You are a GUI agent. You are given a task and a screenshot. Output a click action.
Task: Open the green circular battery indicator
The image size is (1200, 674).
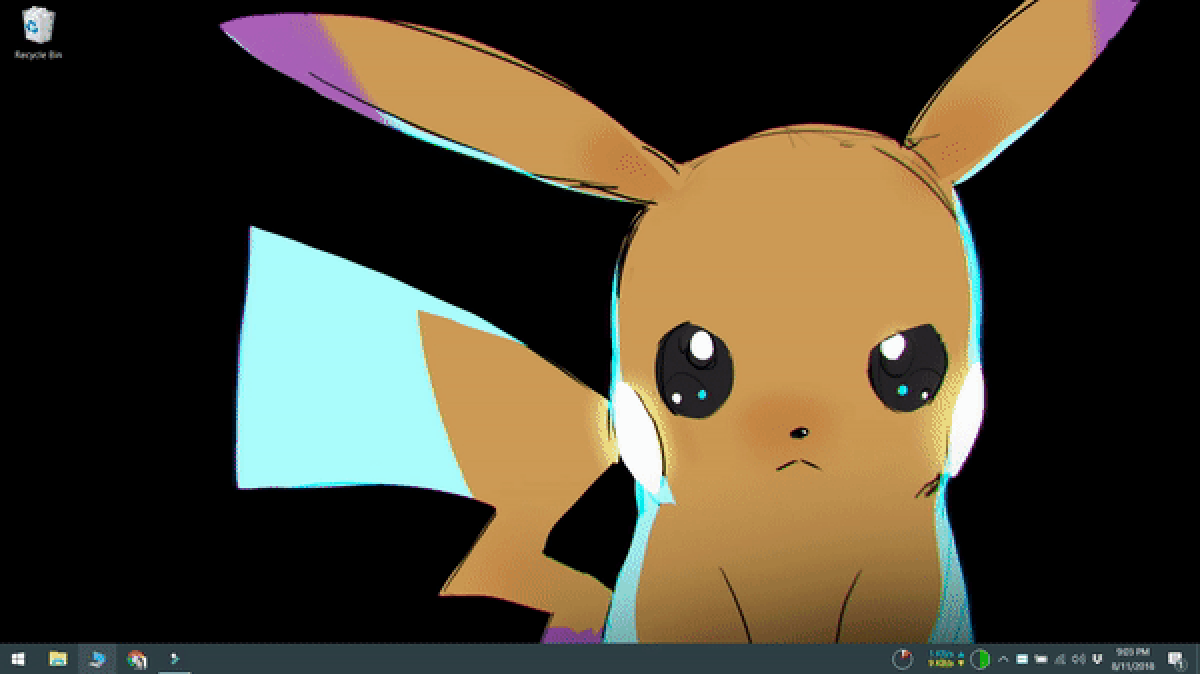(x=980, y=660)
